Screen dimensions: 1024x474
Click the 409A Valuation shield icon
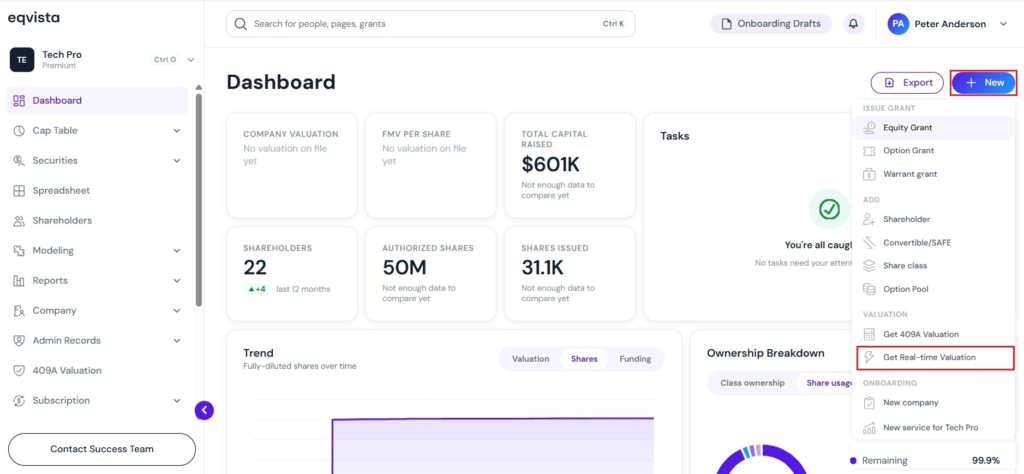19,371
